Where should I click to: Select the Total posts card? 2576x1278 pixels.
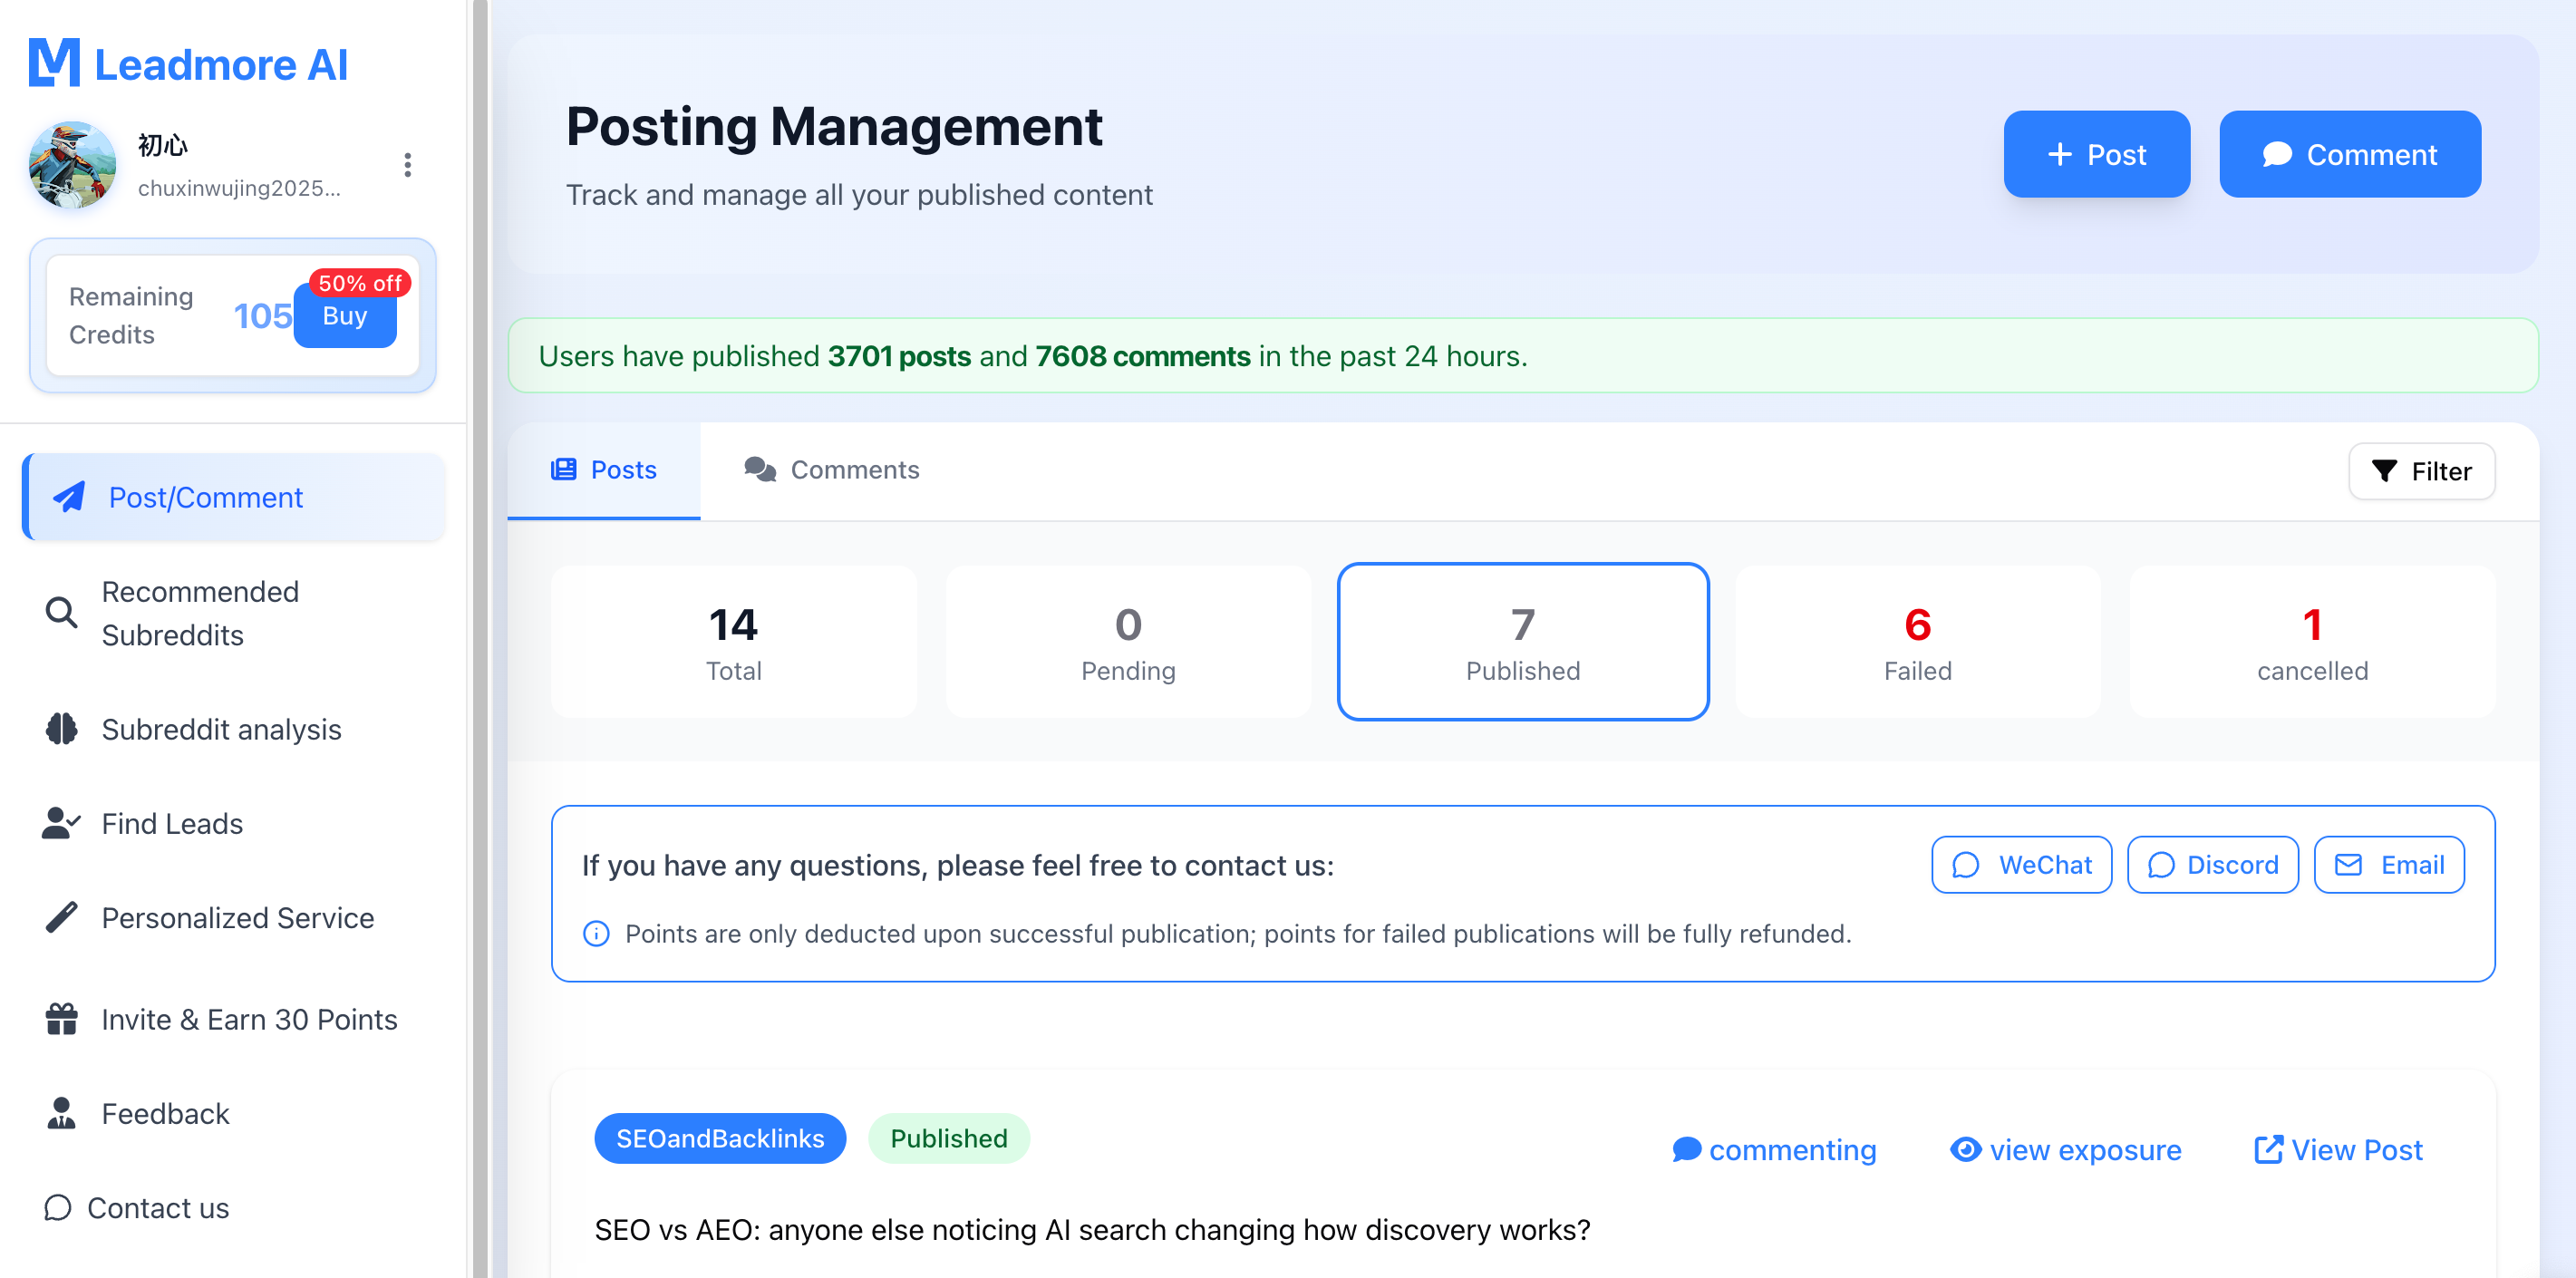[733, 642]
